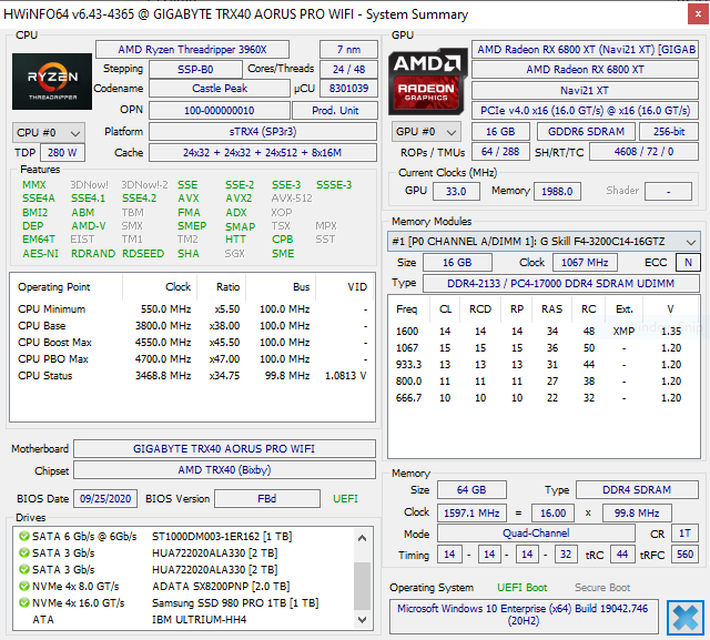Click the ECC N indicator box
This screenshot has height=640, width=710.
pos(688,262)
